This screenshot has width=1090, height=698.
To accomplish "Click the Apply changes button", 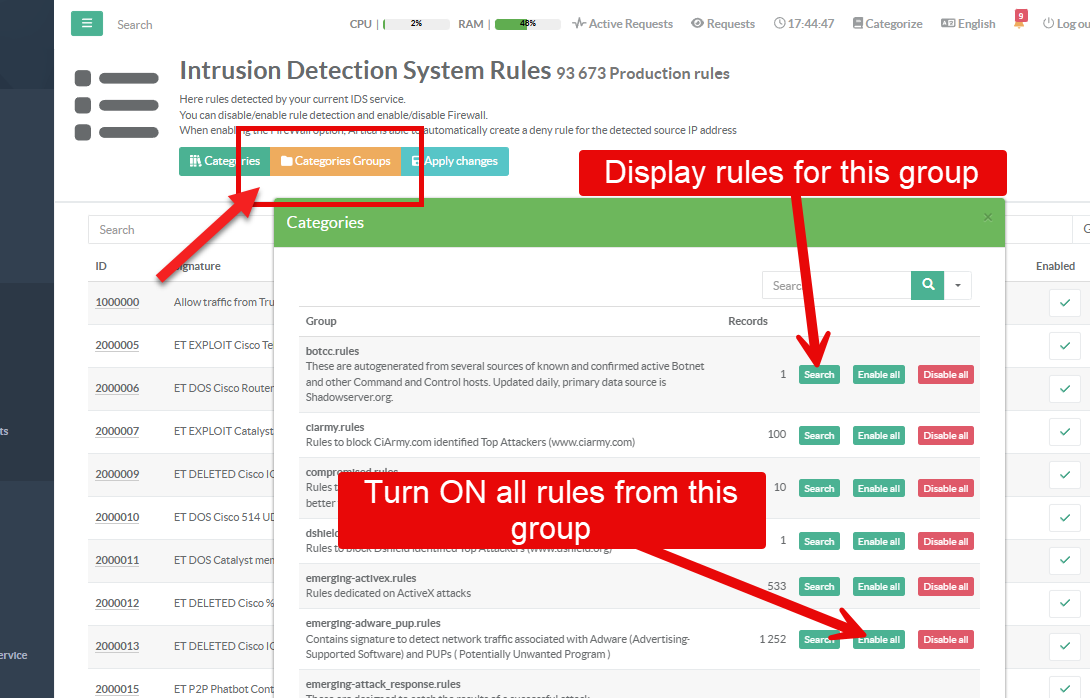I will [x=455, y=161].
